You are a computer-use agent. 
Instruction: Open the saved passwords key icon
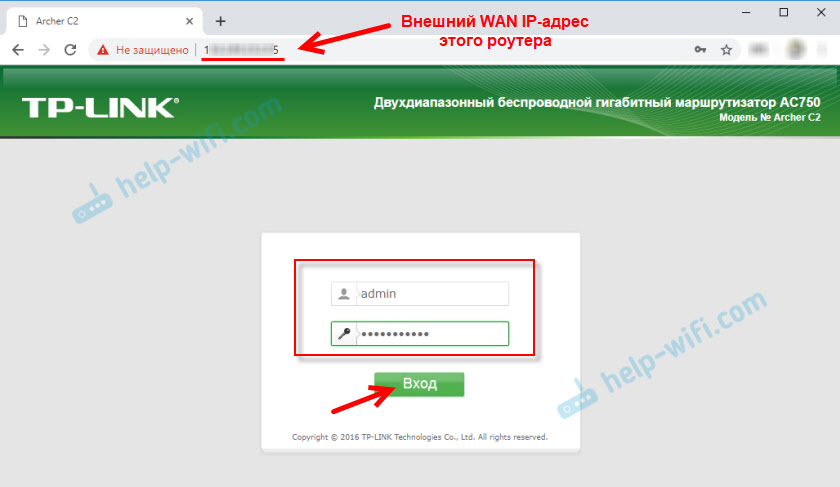tap(700, 50)
